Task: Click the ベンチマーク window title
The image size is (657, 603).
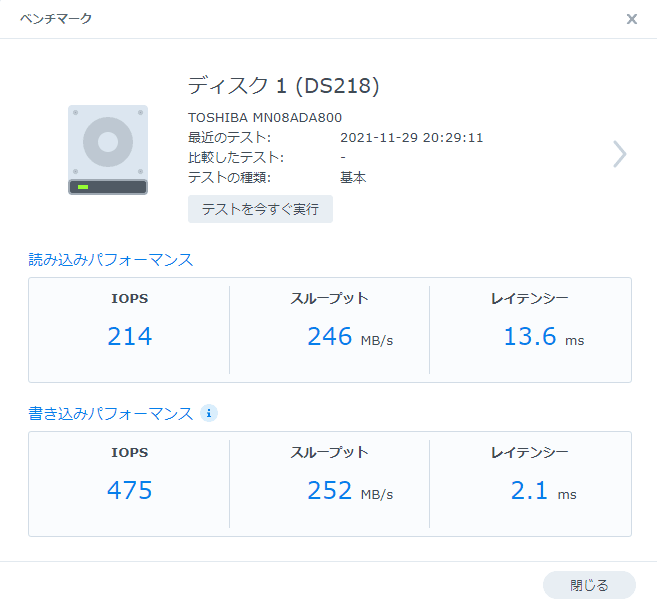Action: (x=59, y=19)
